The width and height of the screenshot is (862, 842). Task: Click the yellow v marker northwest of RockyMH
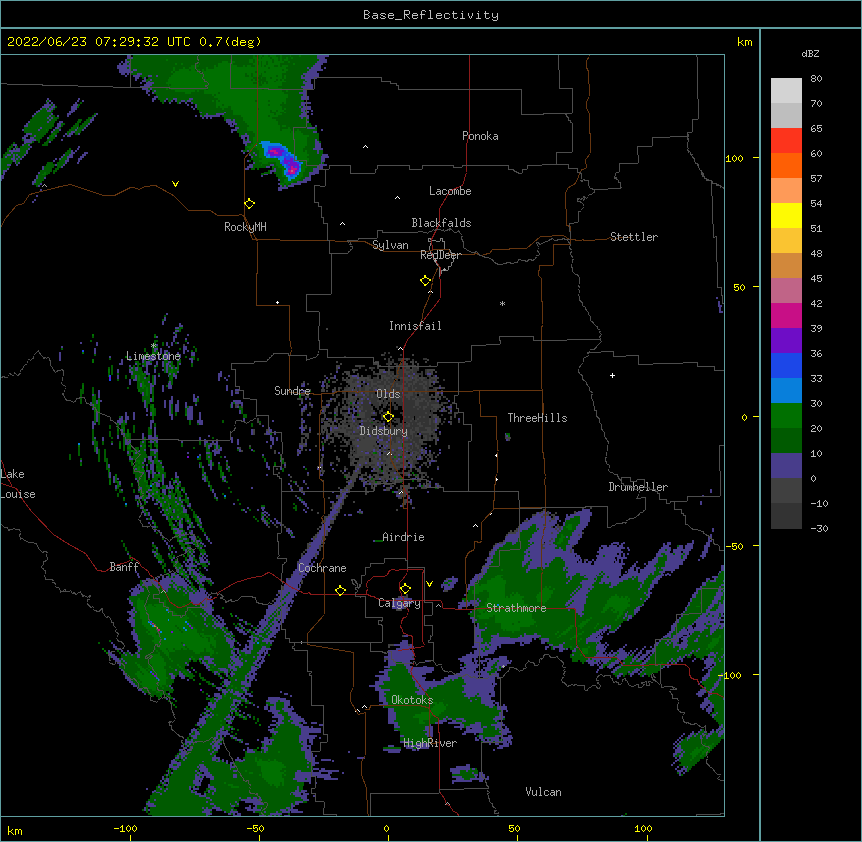[175, 184]
